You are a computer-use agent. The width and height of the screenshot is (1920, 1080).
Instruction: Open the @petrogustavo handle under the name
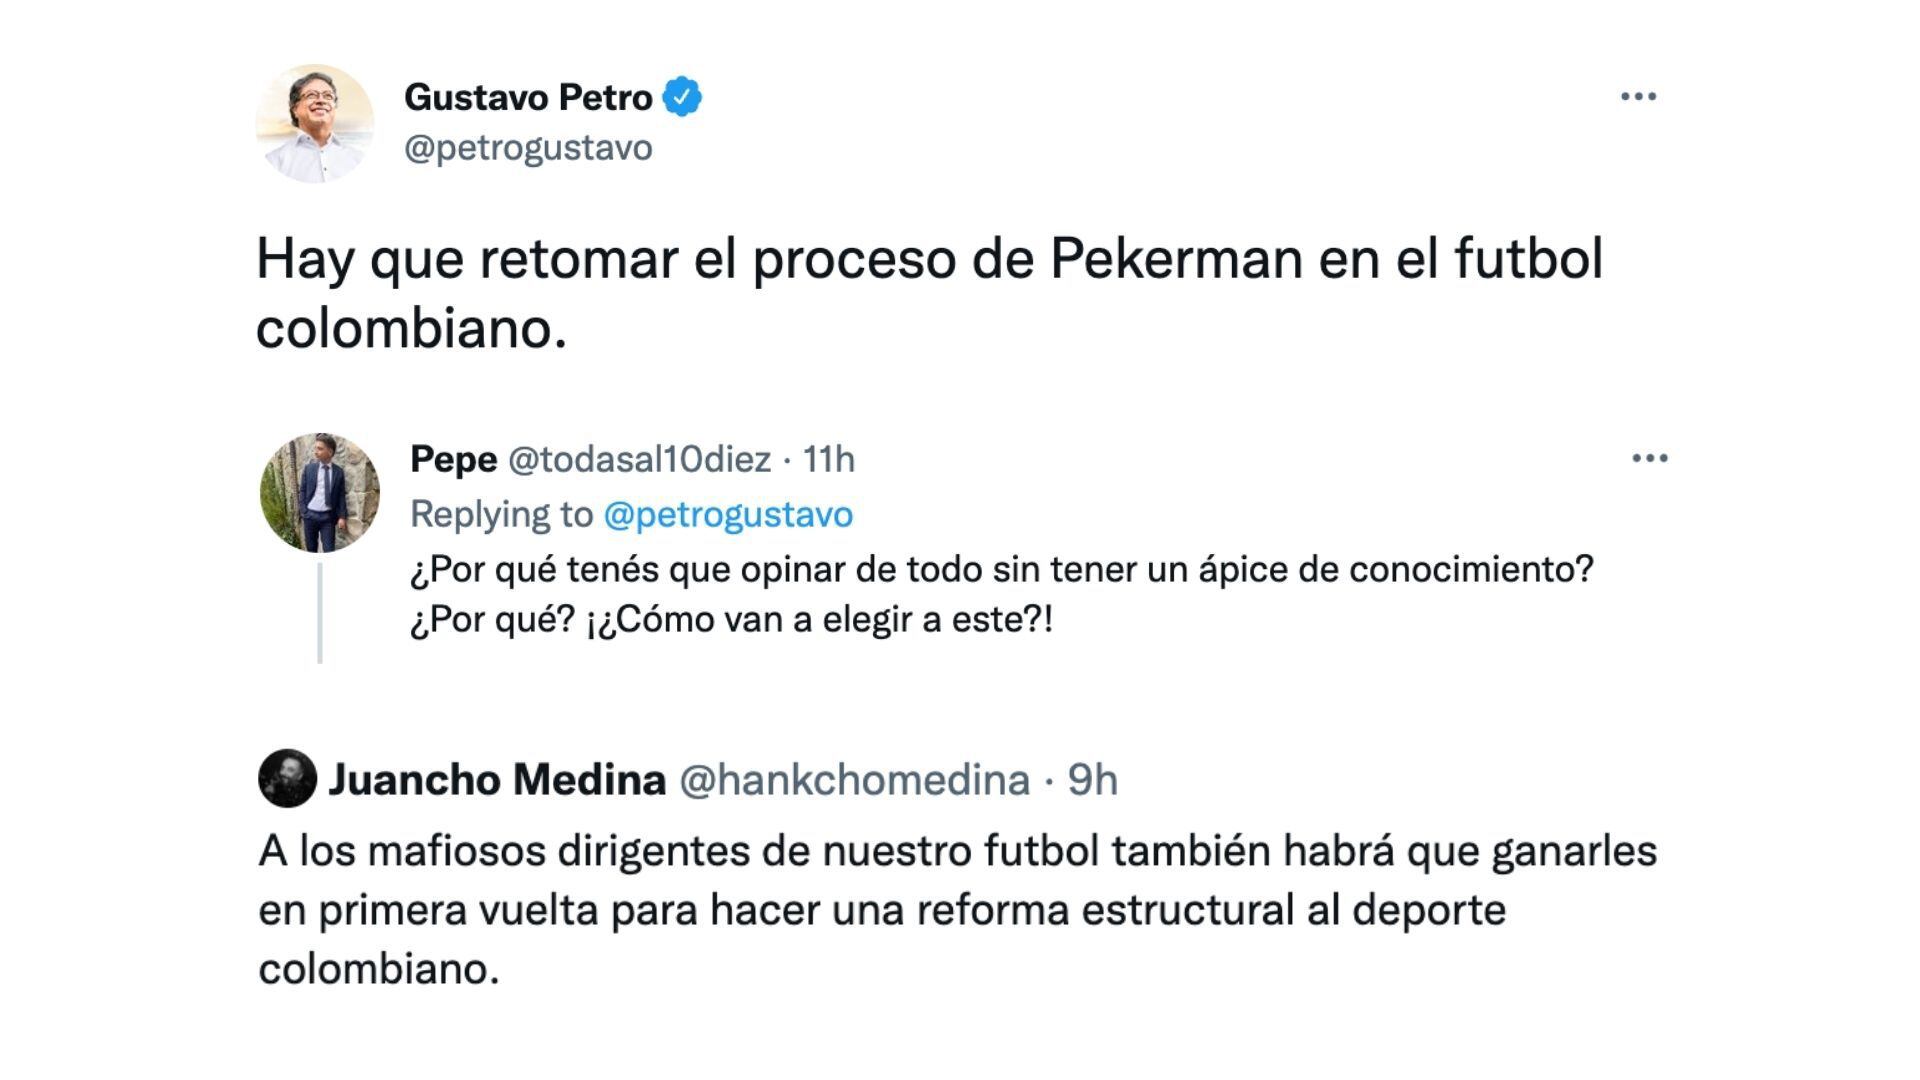click(528, 148)
